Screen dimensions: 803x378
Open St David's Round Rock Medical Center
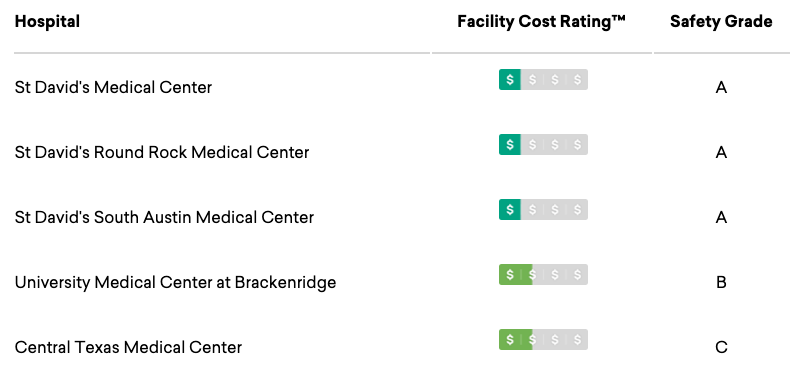[x=162, y=152]
